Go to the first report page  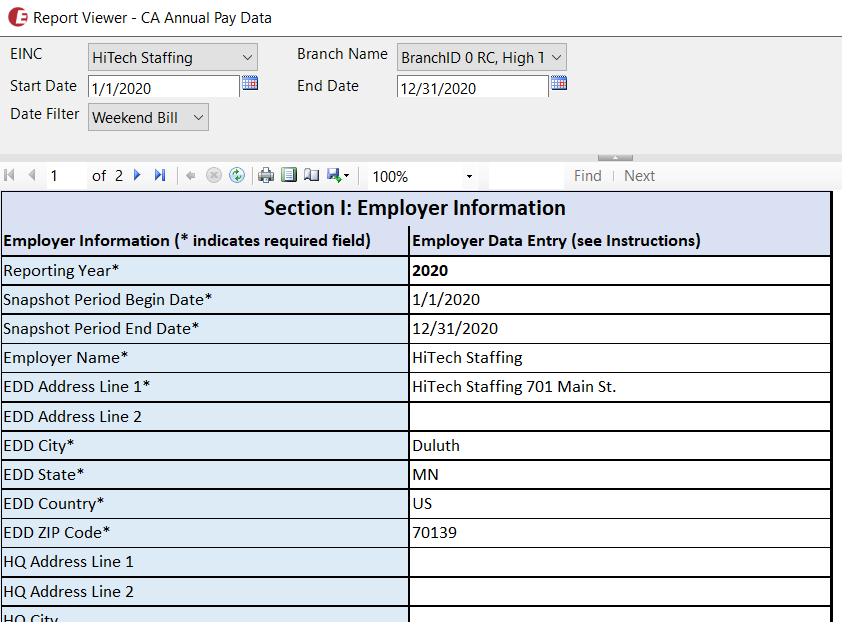[x=10, y=176]
